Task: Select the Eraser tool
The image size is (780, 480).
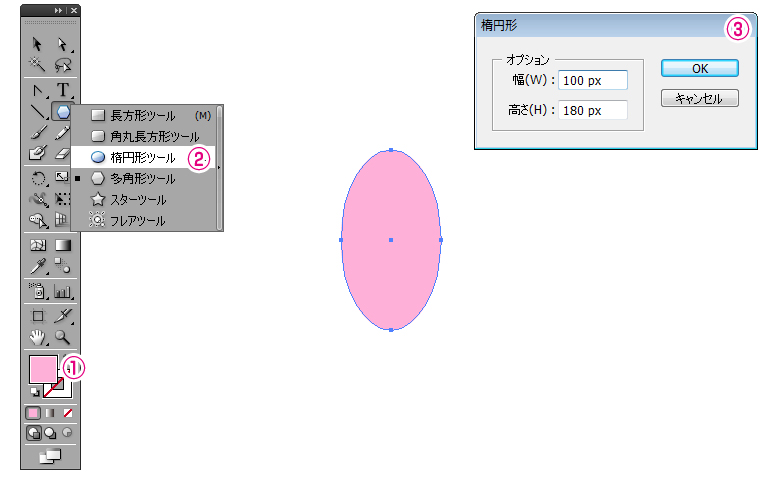Action: [x=62, y=153]
